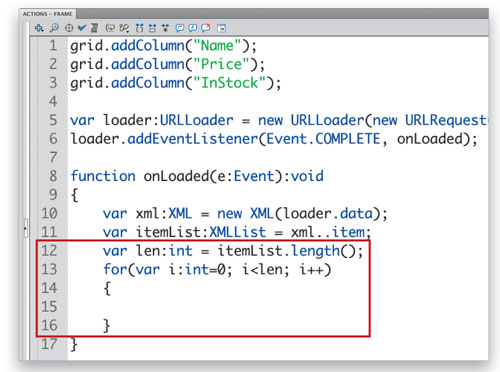Click itemList.length() on line 12
The image size is (500, 372).
287,251
